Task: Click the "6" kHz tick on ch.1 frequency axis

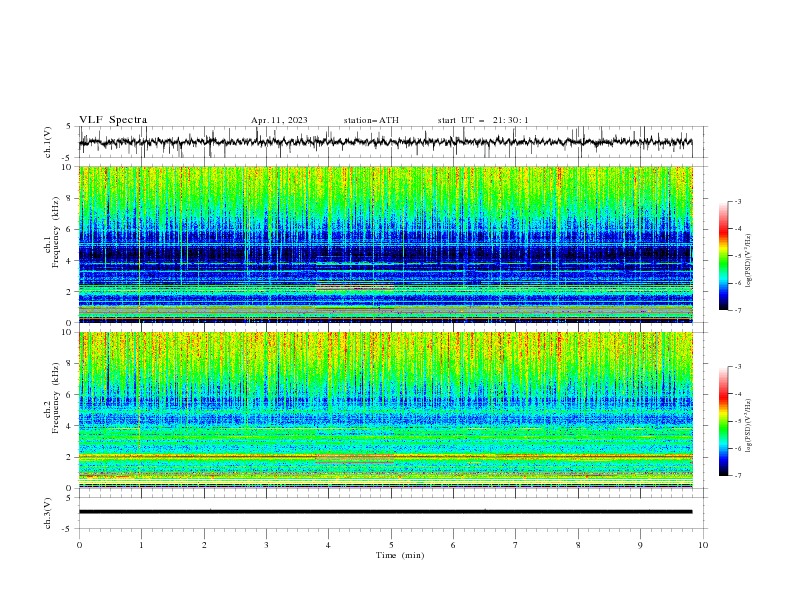Action: pyautogui.click(x=71, y=229)
